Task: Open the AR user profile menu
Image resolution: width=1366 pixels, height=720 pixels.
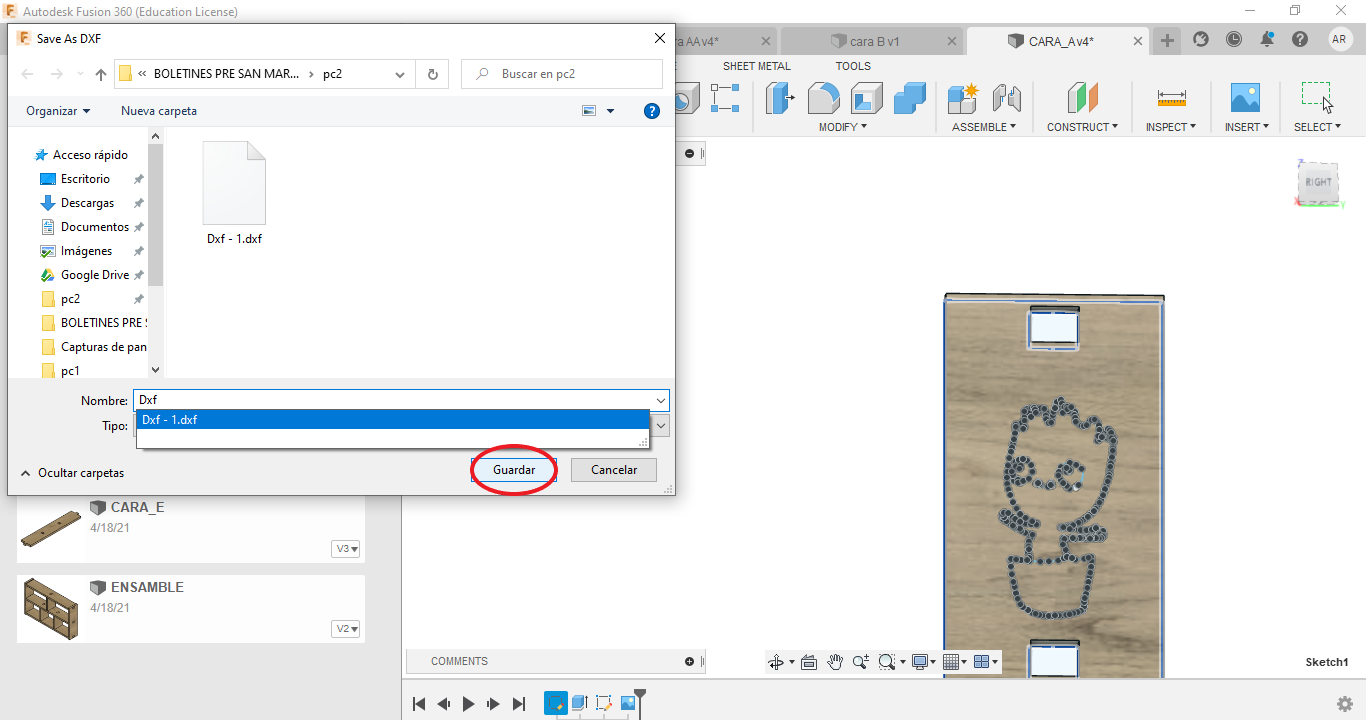Action: (1340, 39)
